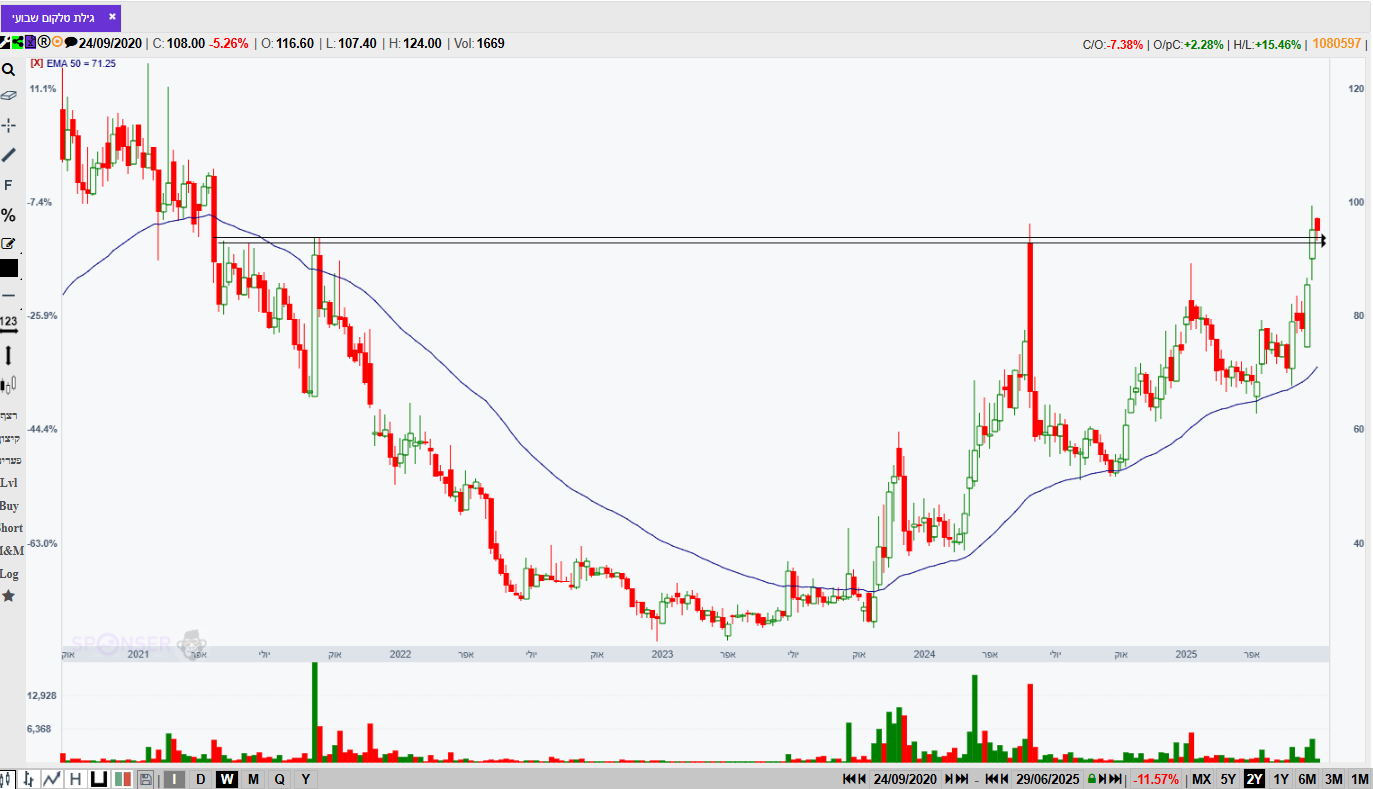
Task: Click the orange security number 1080597
Action: 1338,43
